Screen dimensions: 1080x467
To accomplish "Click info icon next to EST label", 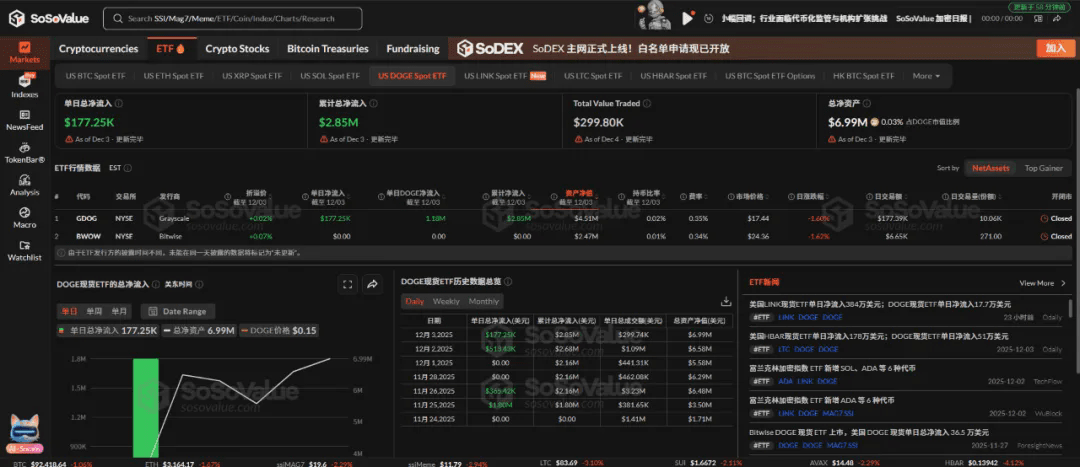I will (128, 167).
